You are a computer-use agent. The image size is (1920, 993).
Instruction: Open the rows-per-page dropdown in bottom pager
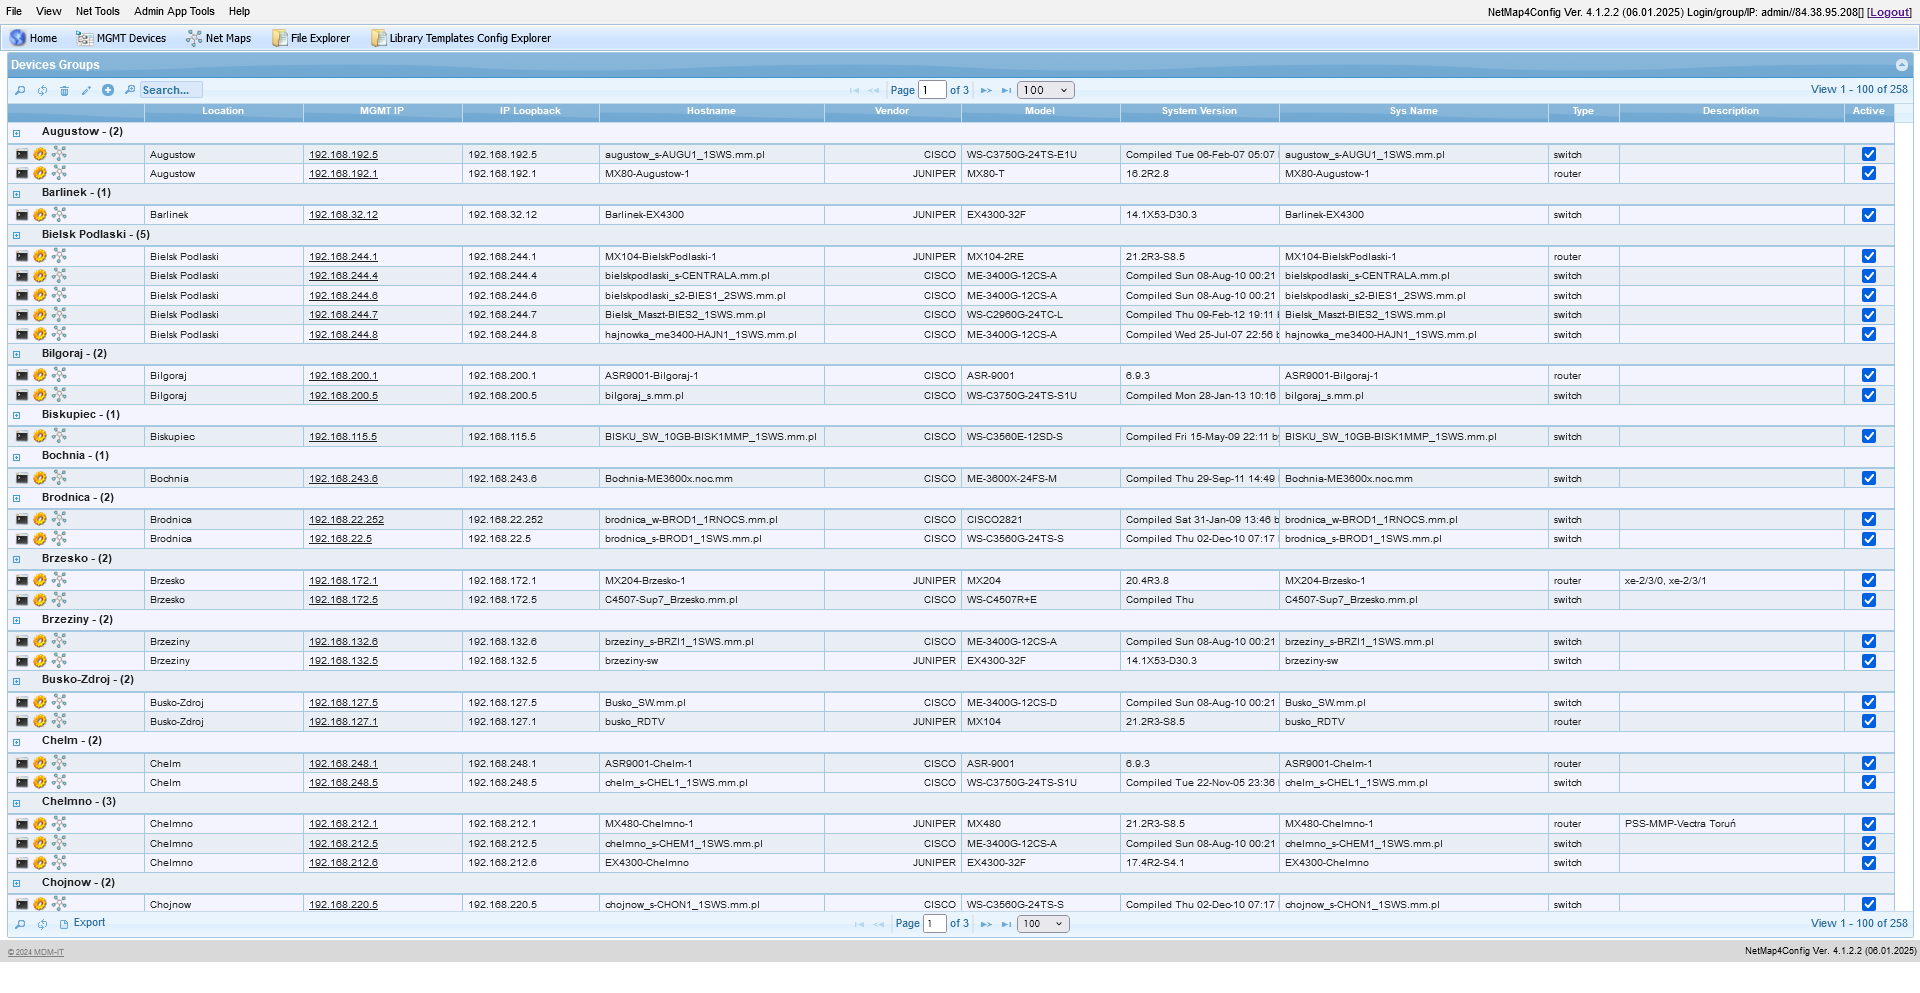pyautogui.click(x=1043, y=924)
